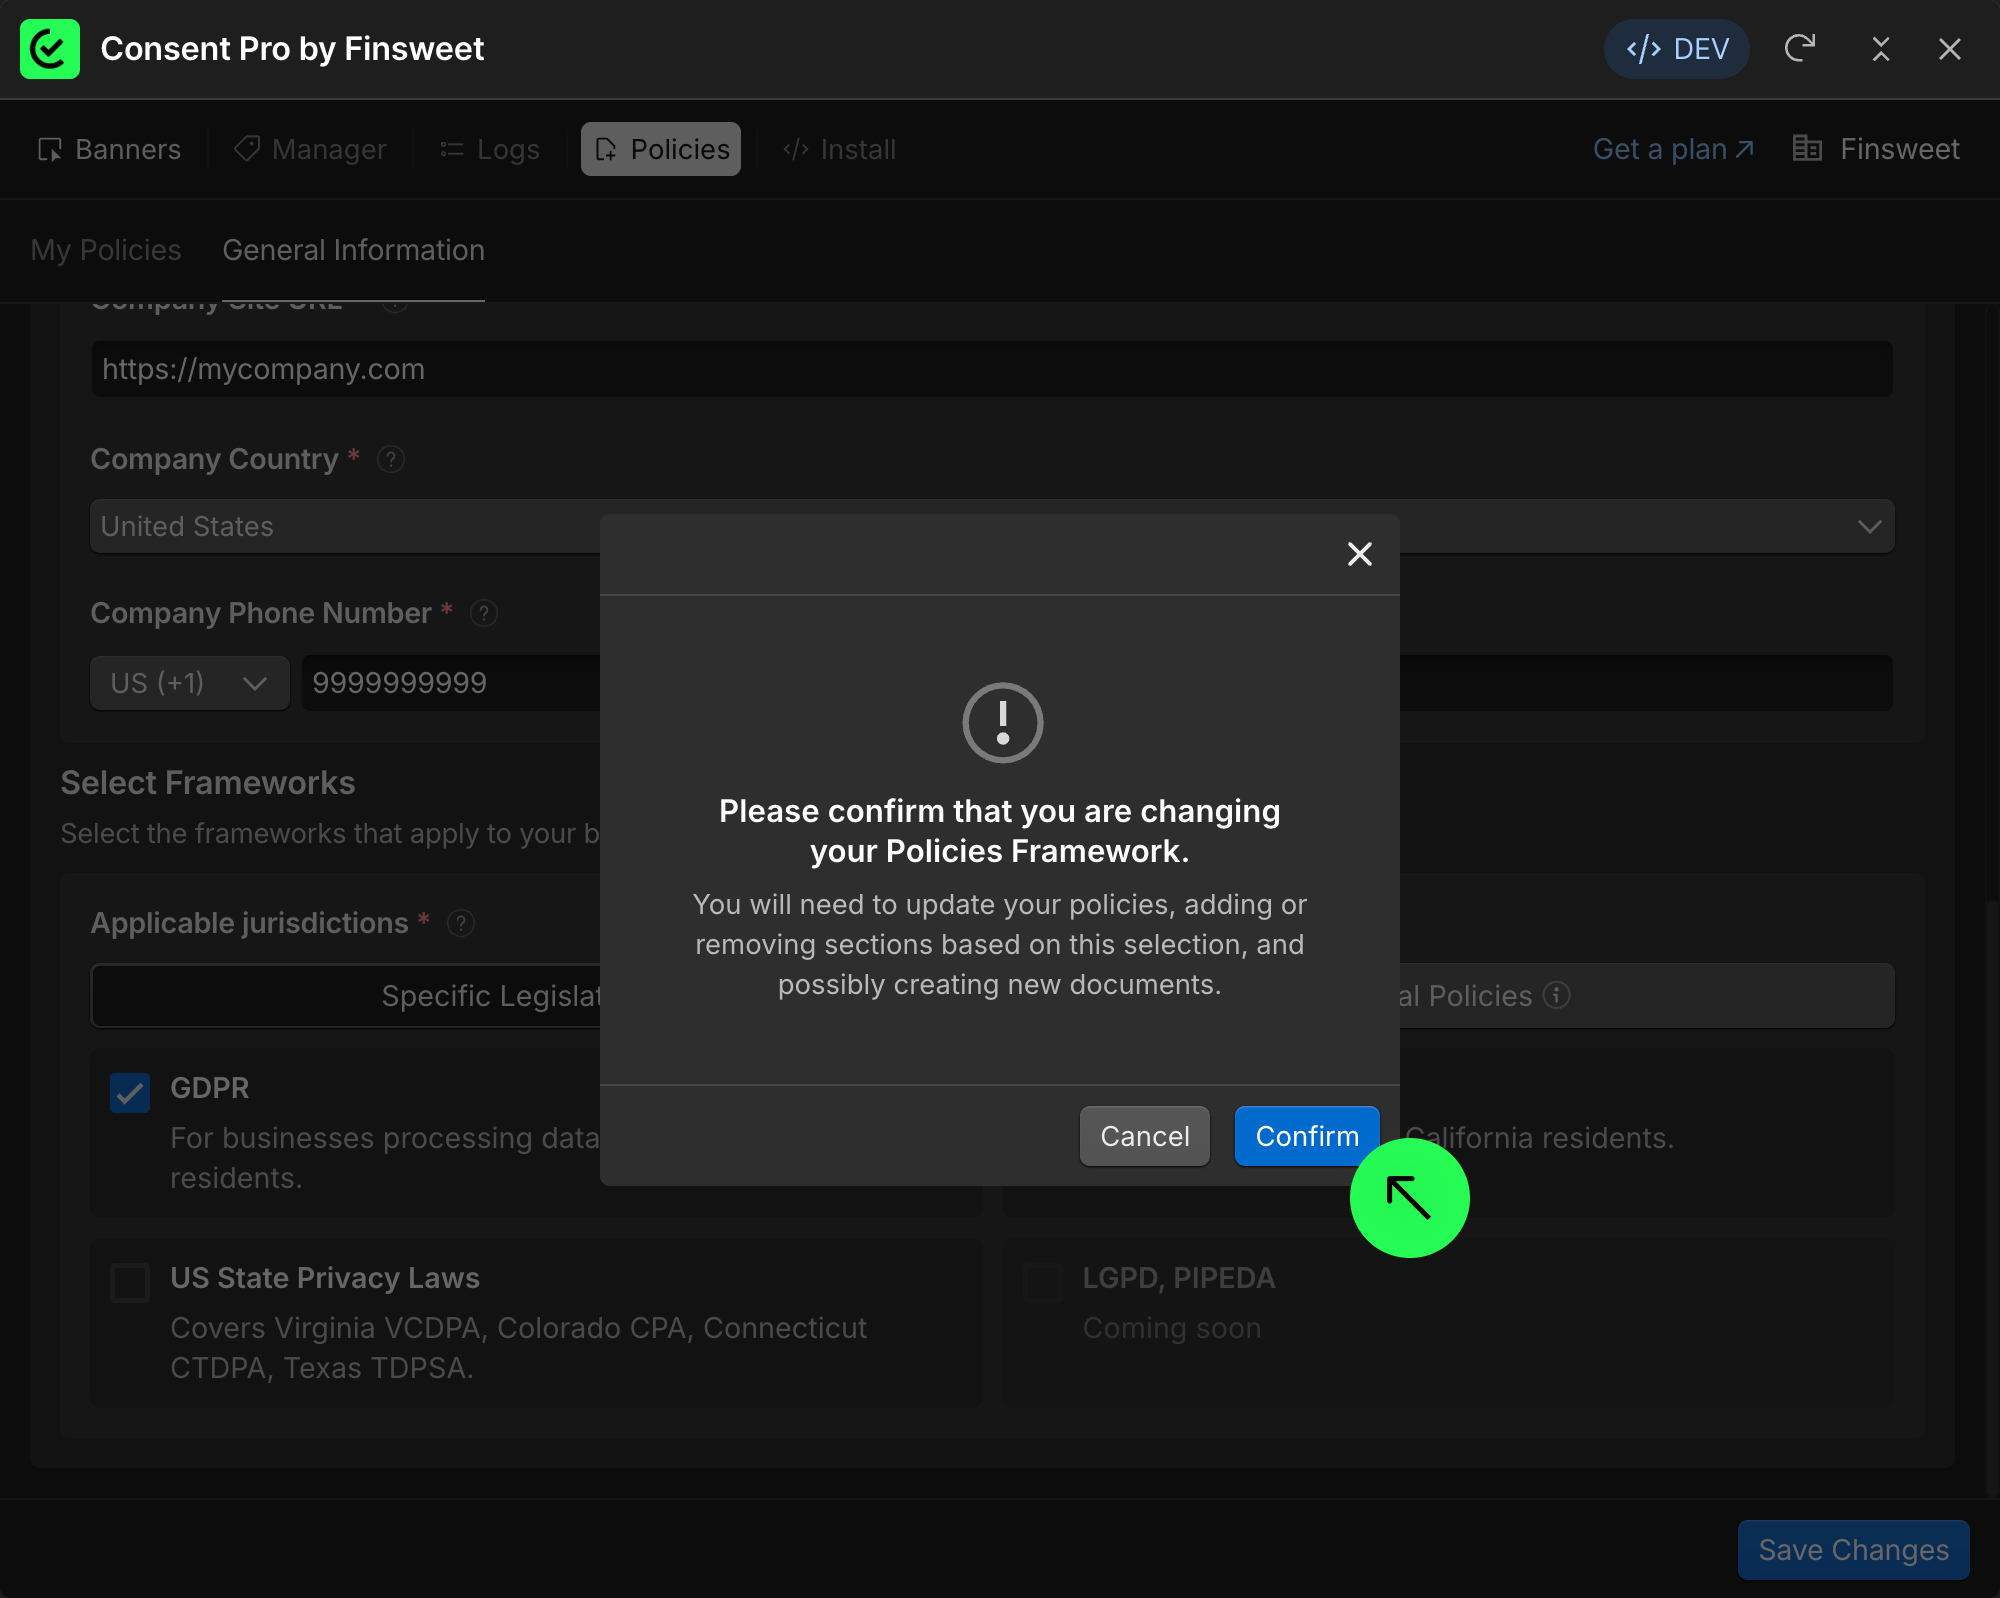
Task: Select General Information sub-tab
Action: pos(353,250)
